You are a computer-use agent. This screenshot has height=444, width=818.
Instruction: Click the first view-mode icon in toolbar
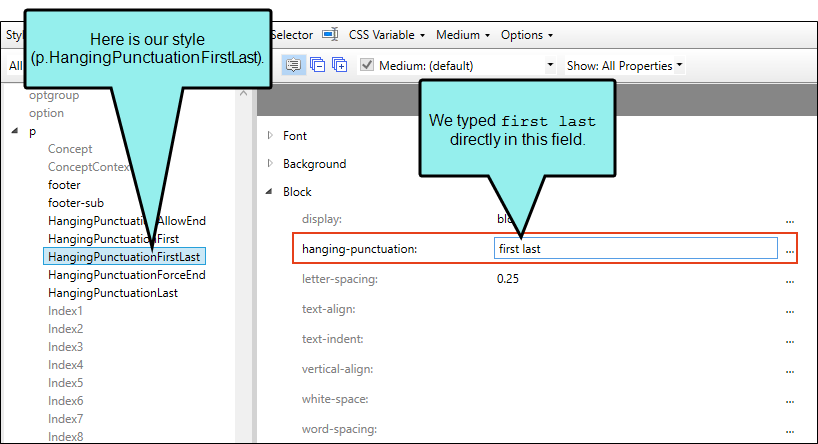293,65
